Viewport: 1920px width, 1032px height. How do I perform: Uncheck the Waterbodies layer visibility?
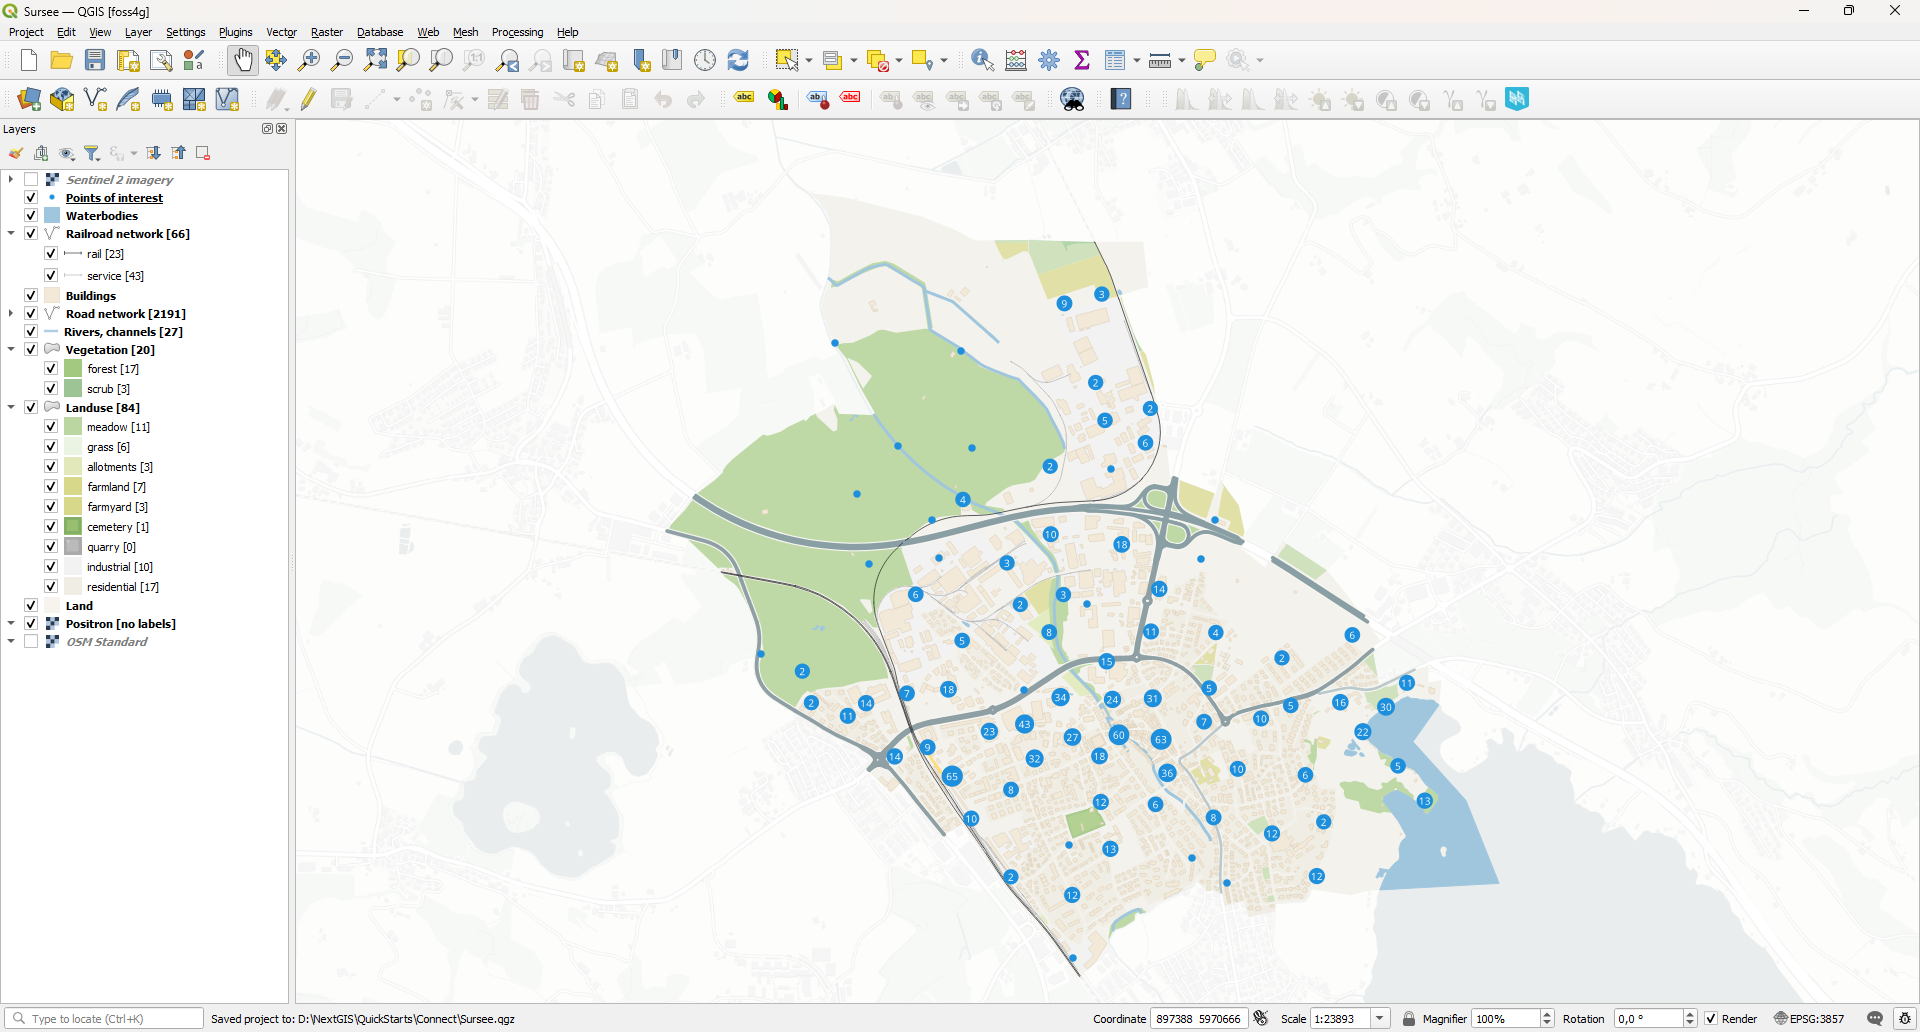tap(31, 216)
